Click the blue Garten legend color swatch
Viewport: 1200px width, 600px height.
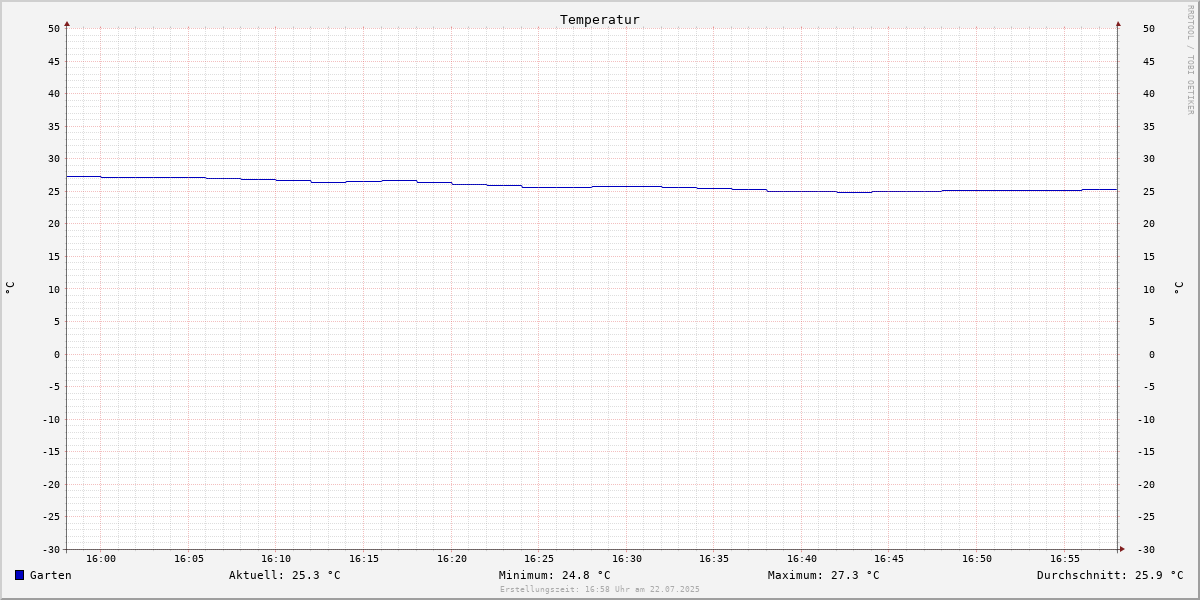point(19,575)
